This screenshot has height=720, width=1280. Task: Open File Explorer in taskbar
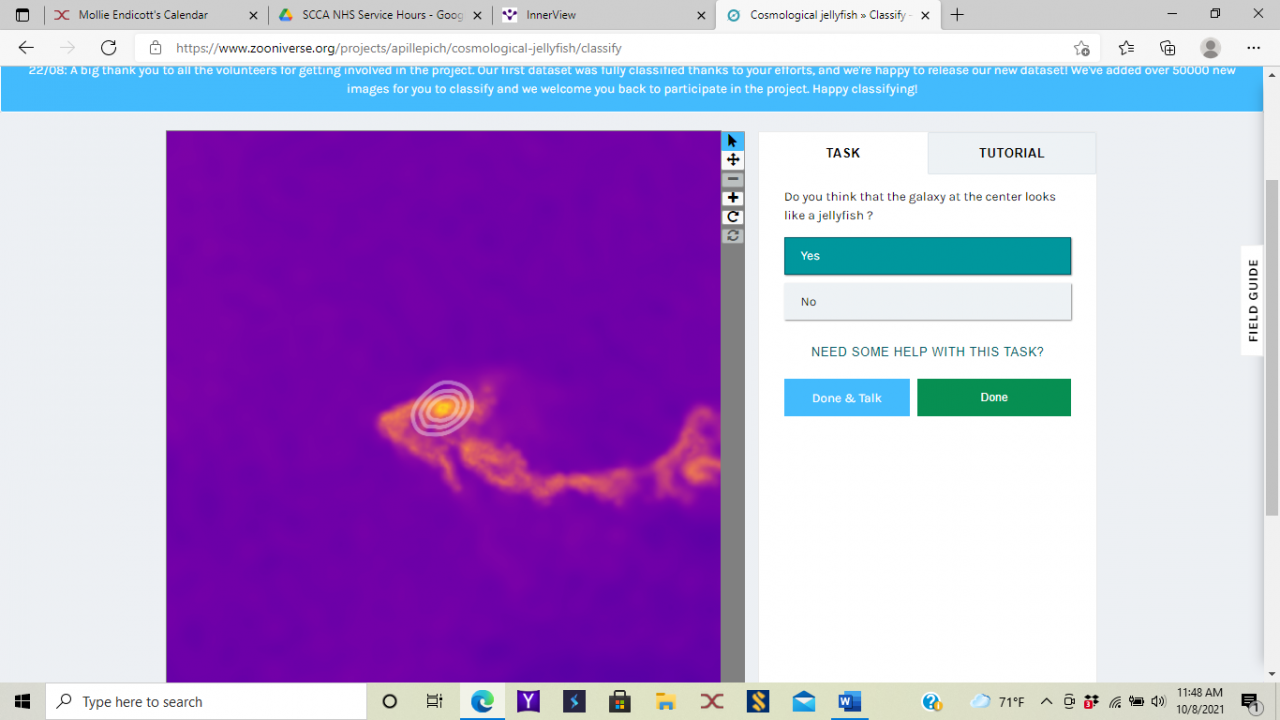click(665, 701)
